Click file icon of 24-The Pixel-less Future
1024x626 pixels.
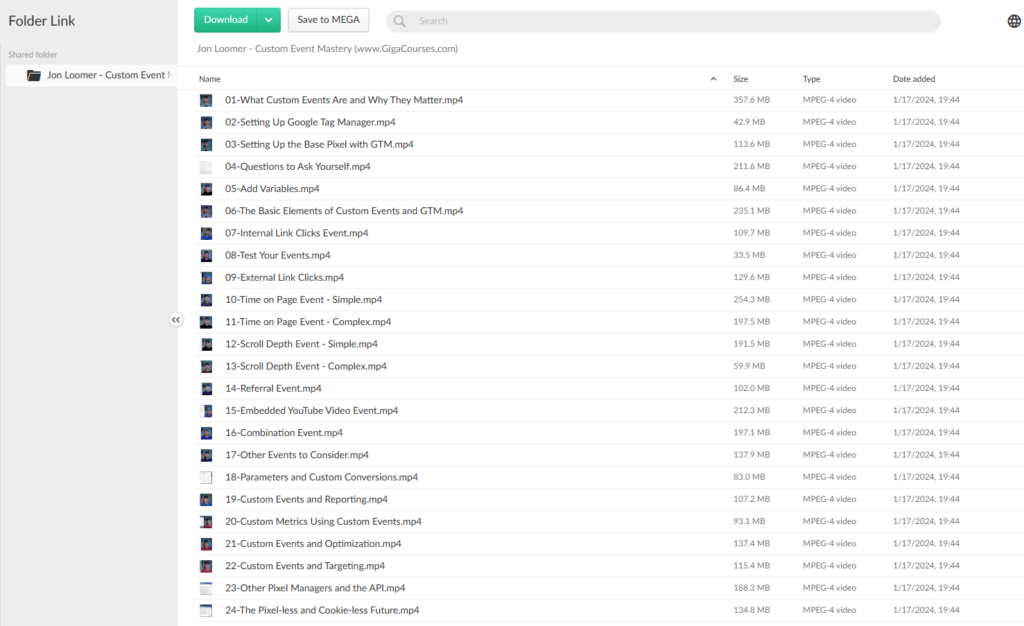point(206,611)
